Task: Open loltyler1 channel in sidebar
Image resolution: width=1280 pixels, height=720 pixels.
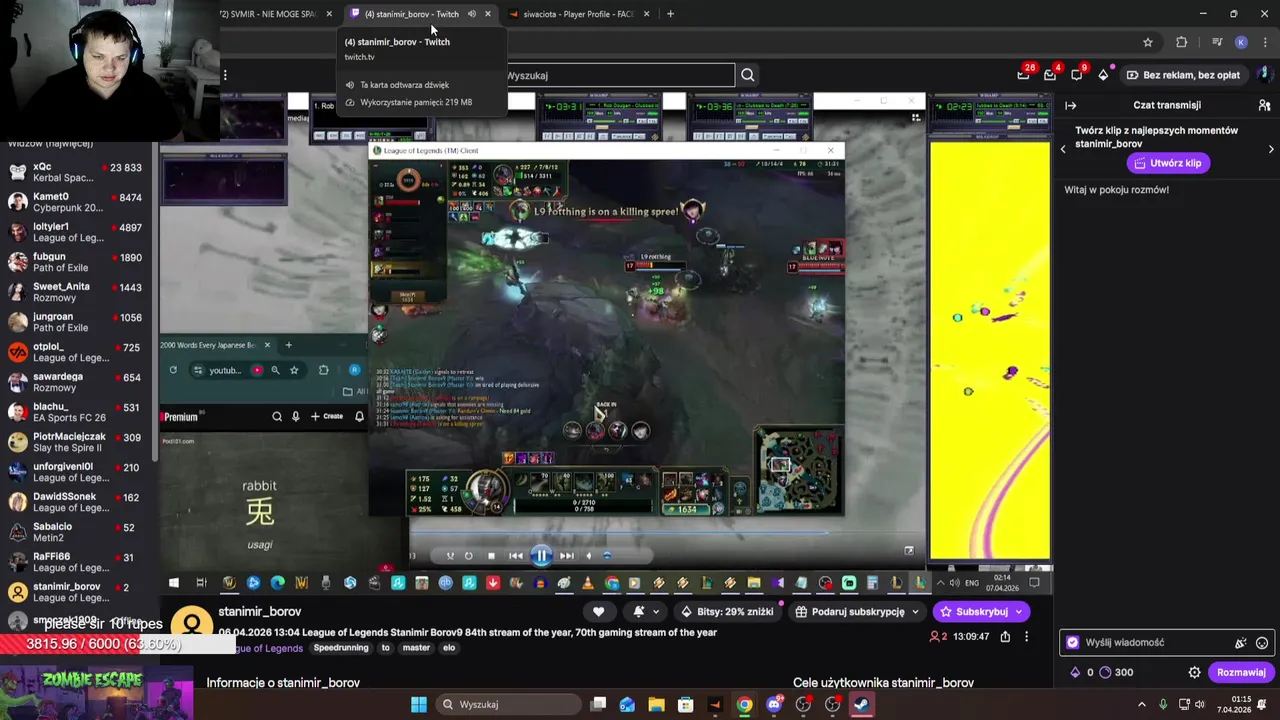Action: [76, 232]
